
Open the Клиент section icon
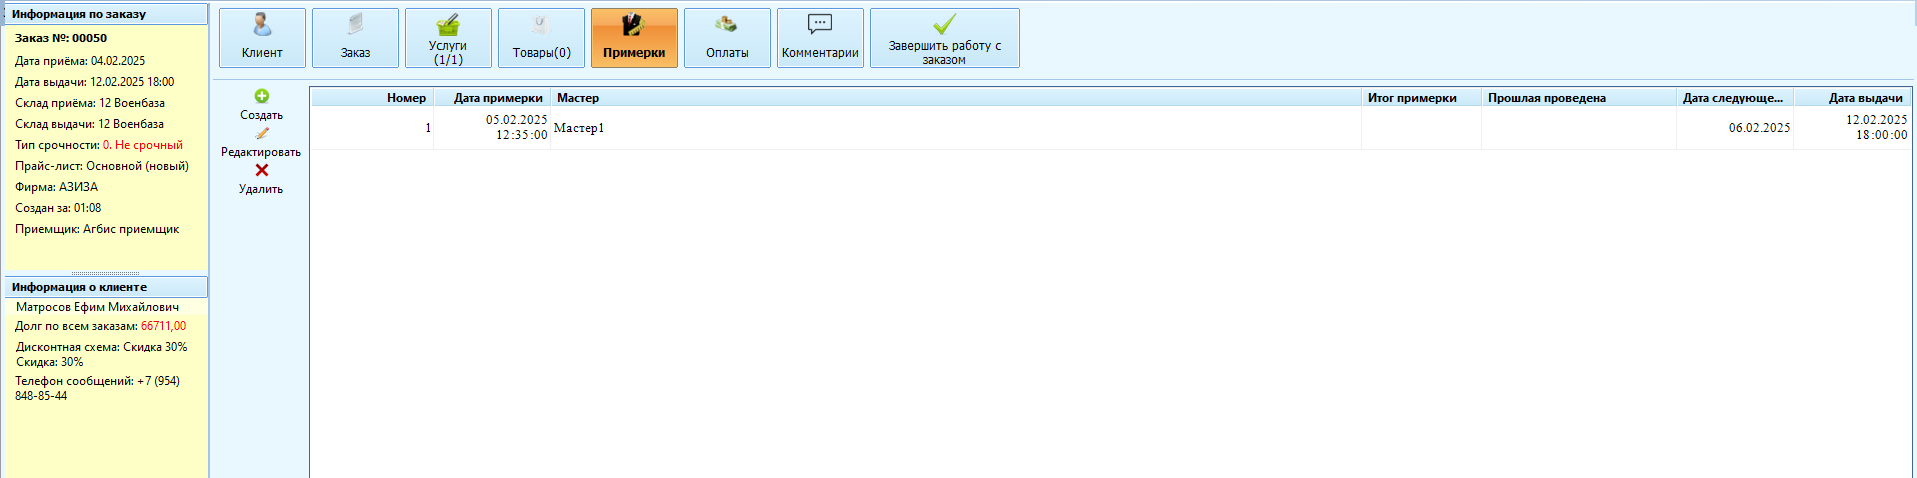pos(262,25)
